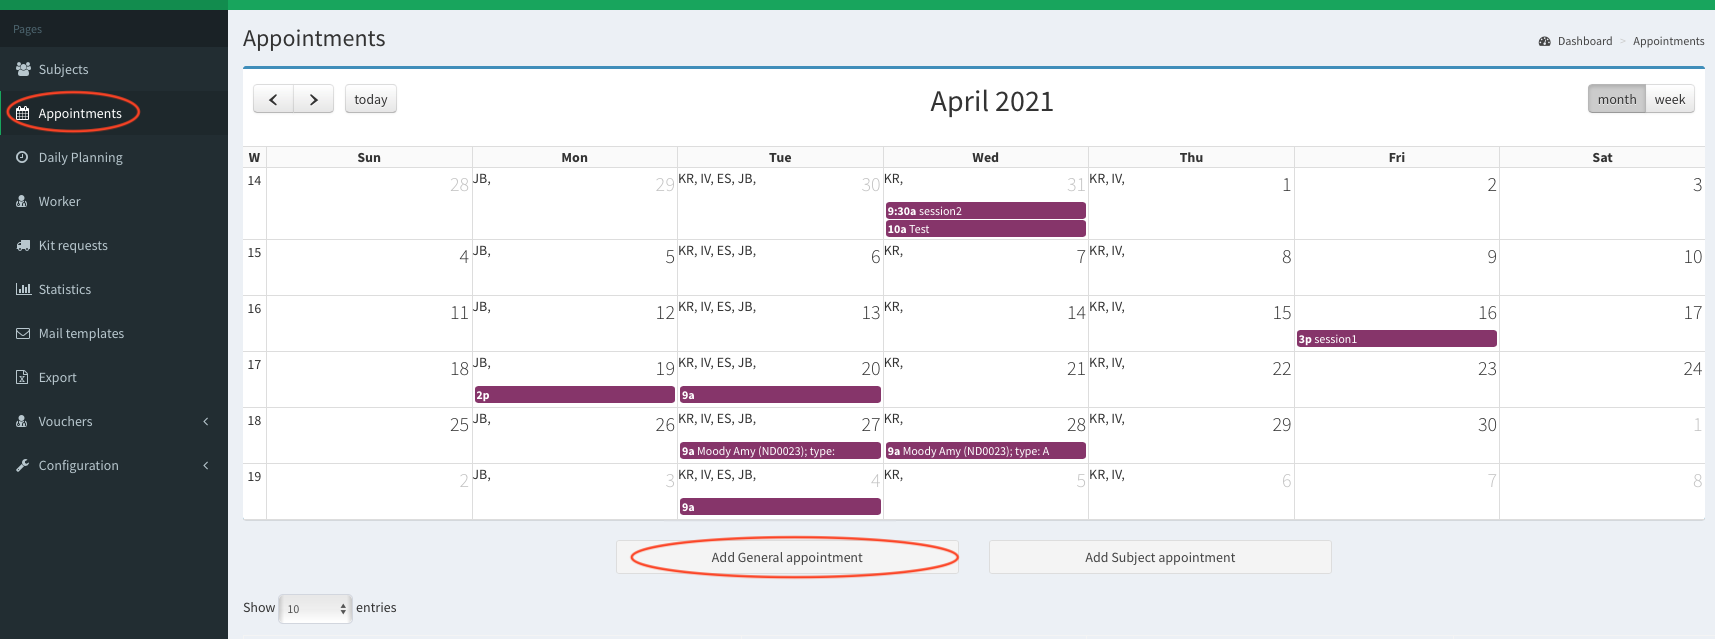Click the Add General appointment button
This screenshot has width=1715, height=639.
[x=787, y=557]
